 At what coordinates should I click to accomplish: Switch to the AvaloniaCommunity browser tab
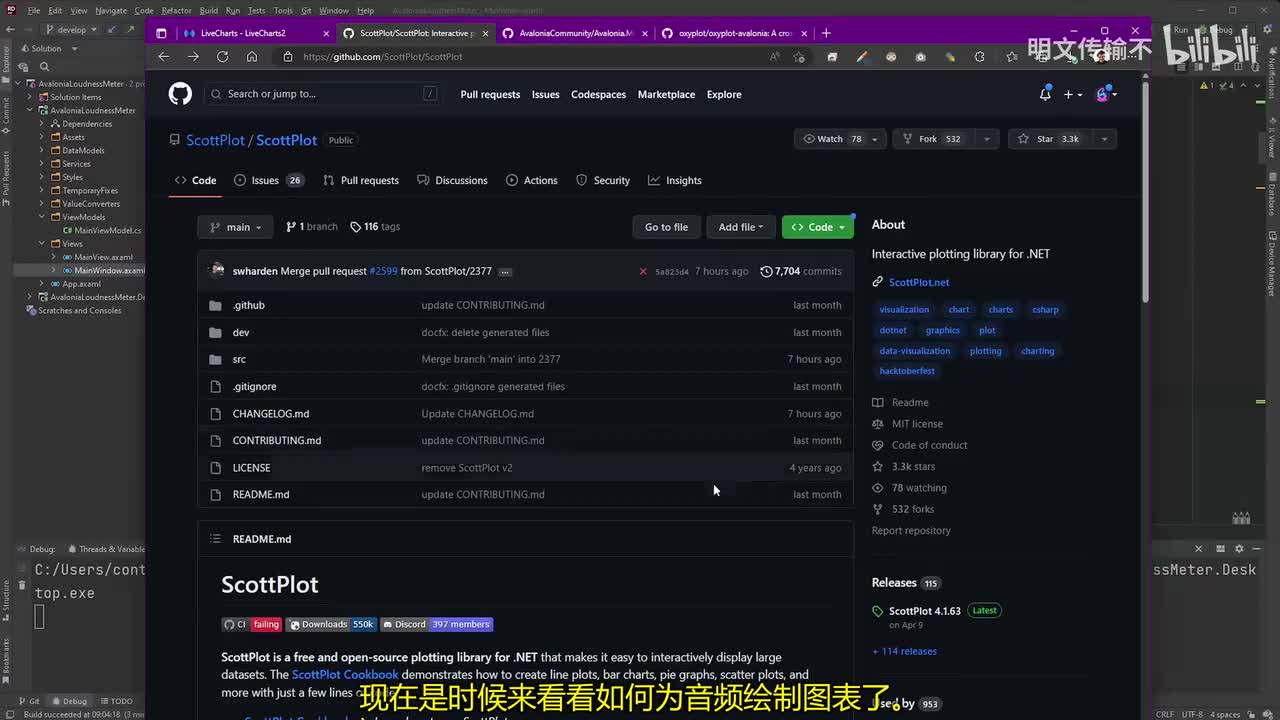point(573,33)
